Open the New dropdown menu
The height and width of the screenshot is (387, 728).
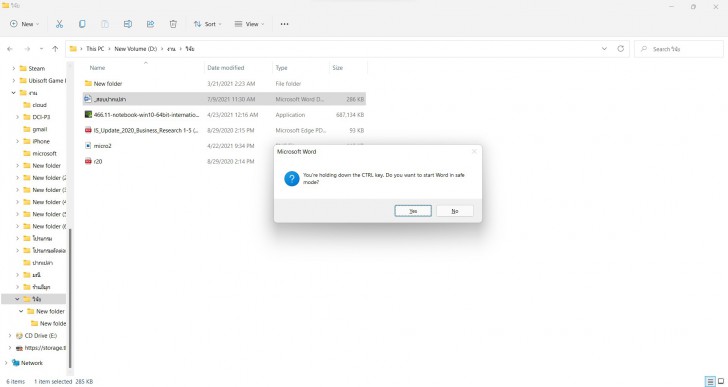[x=25, y=24]
